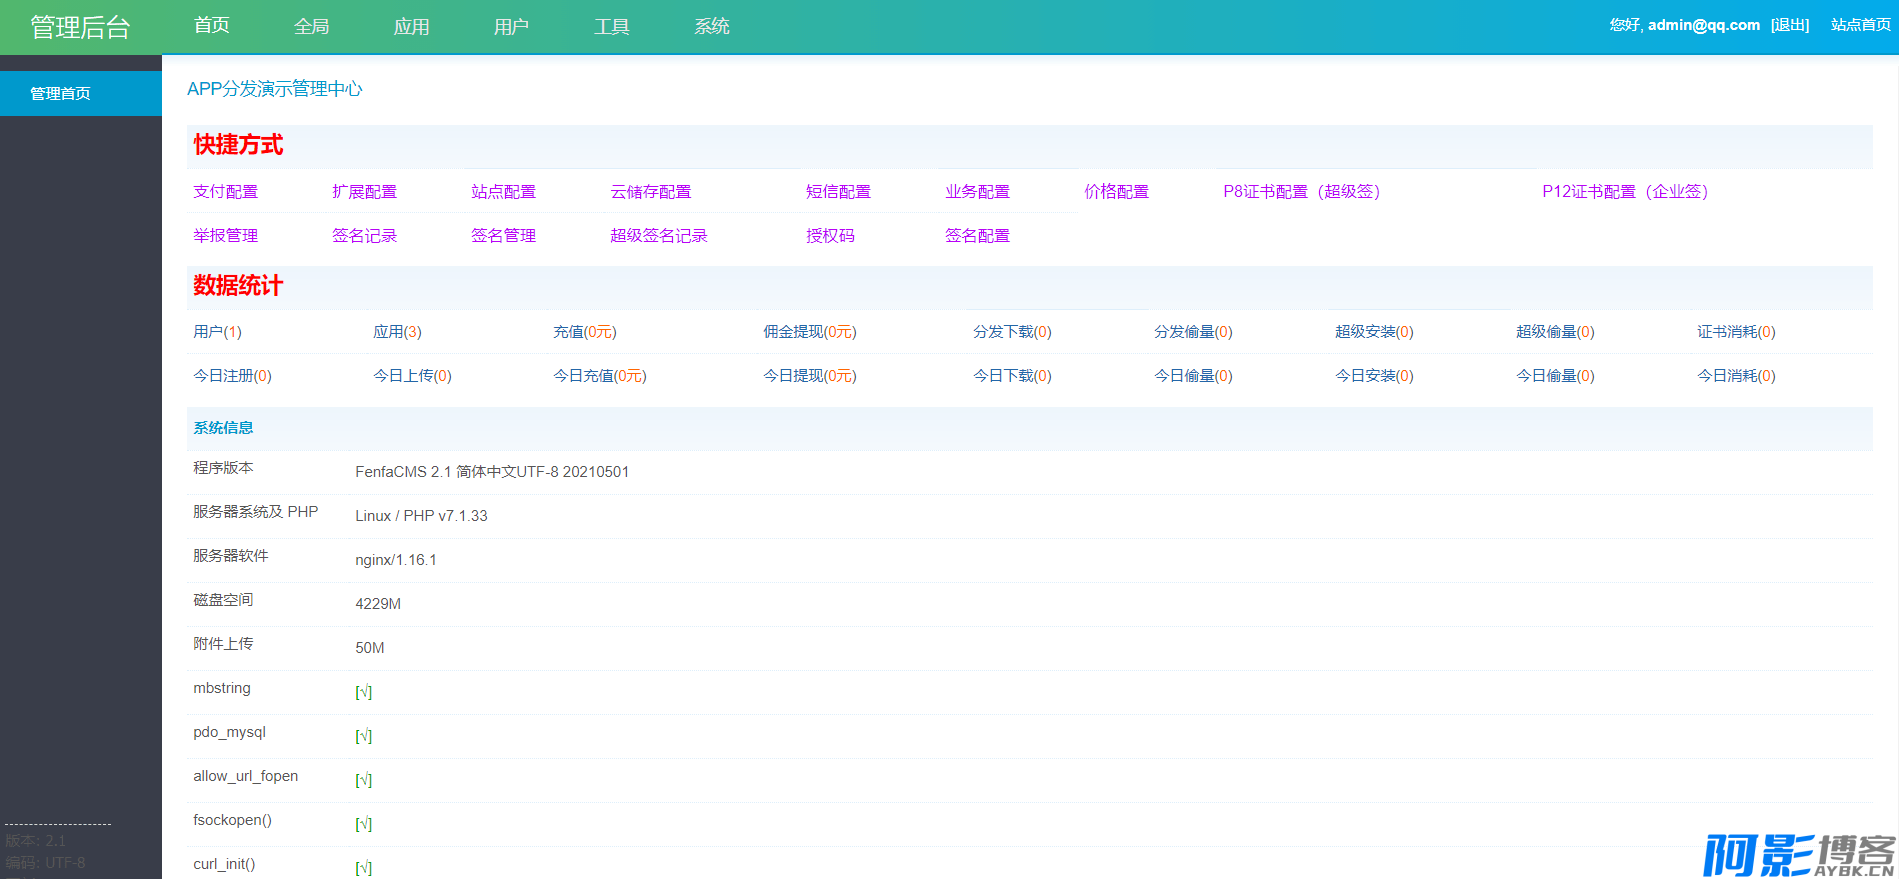Image resolution: width=1899 pixels, height=879 pixels.
Task: View 今日偷量(0) in the 分发 column
Action: click(1194, 376)
